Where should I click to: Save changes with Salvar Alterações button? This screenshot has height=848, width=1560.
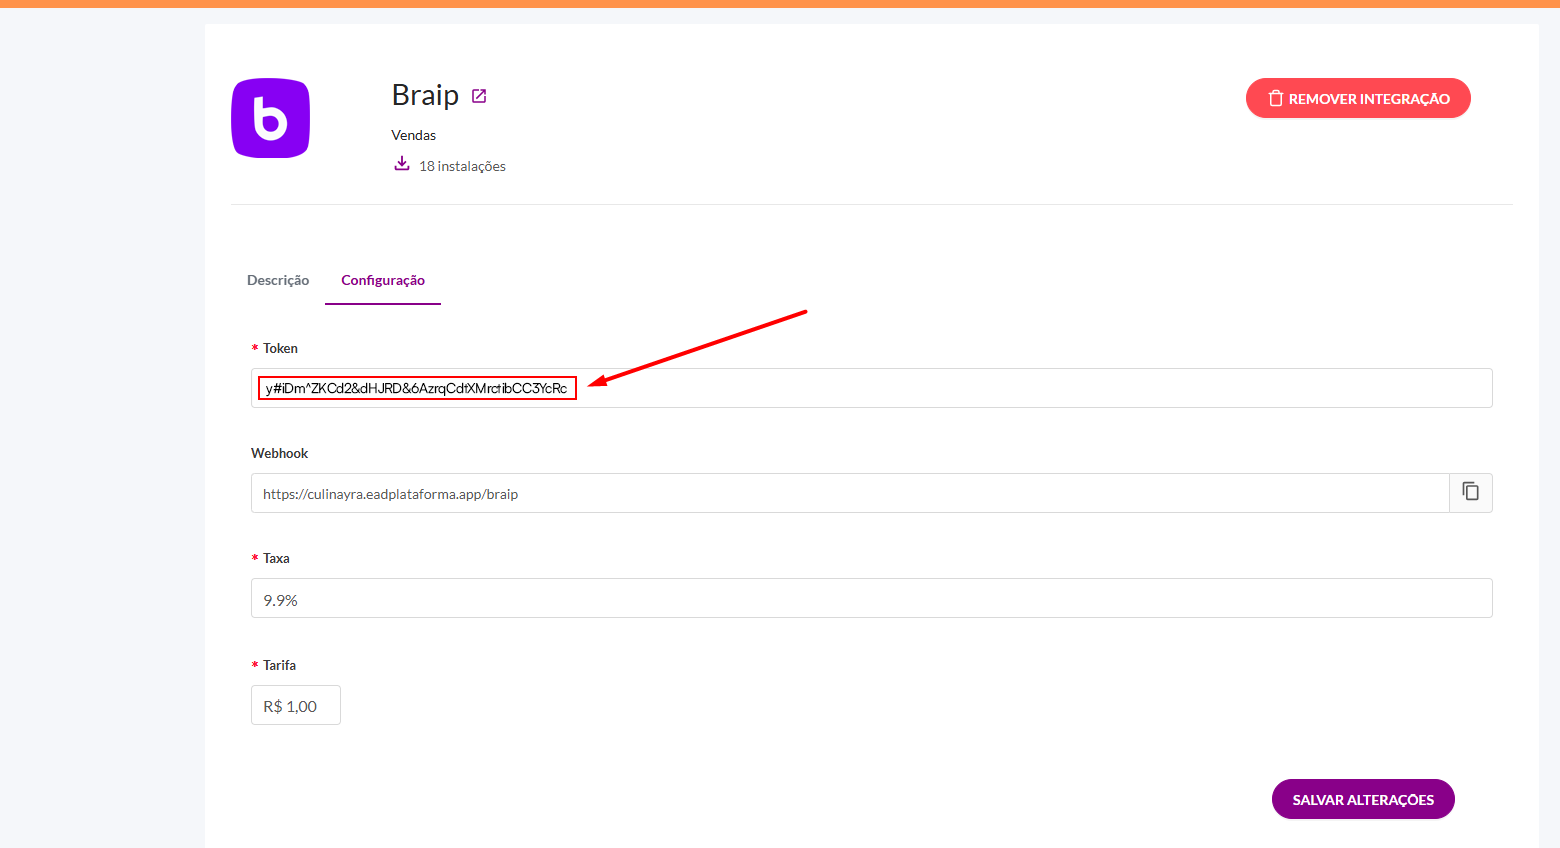click(1363, 799)
